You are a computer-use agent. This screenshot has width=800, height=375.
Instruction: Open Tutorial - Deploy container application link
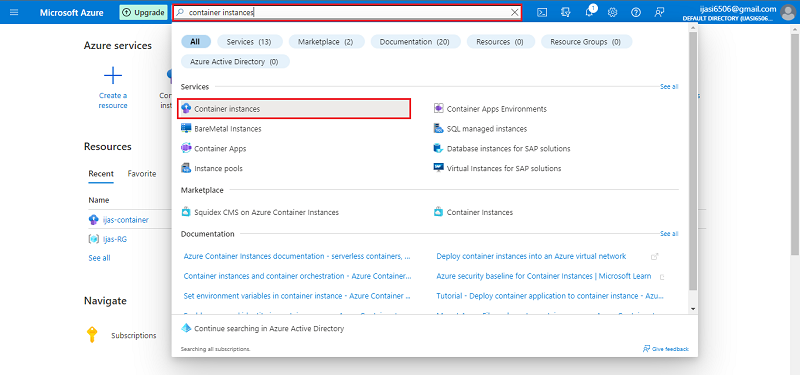pos(550,295)
